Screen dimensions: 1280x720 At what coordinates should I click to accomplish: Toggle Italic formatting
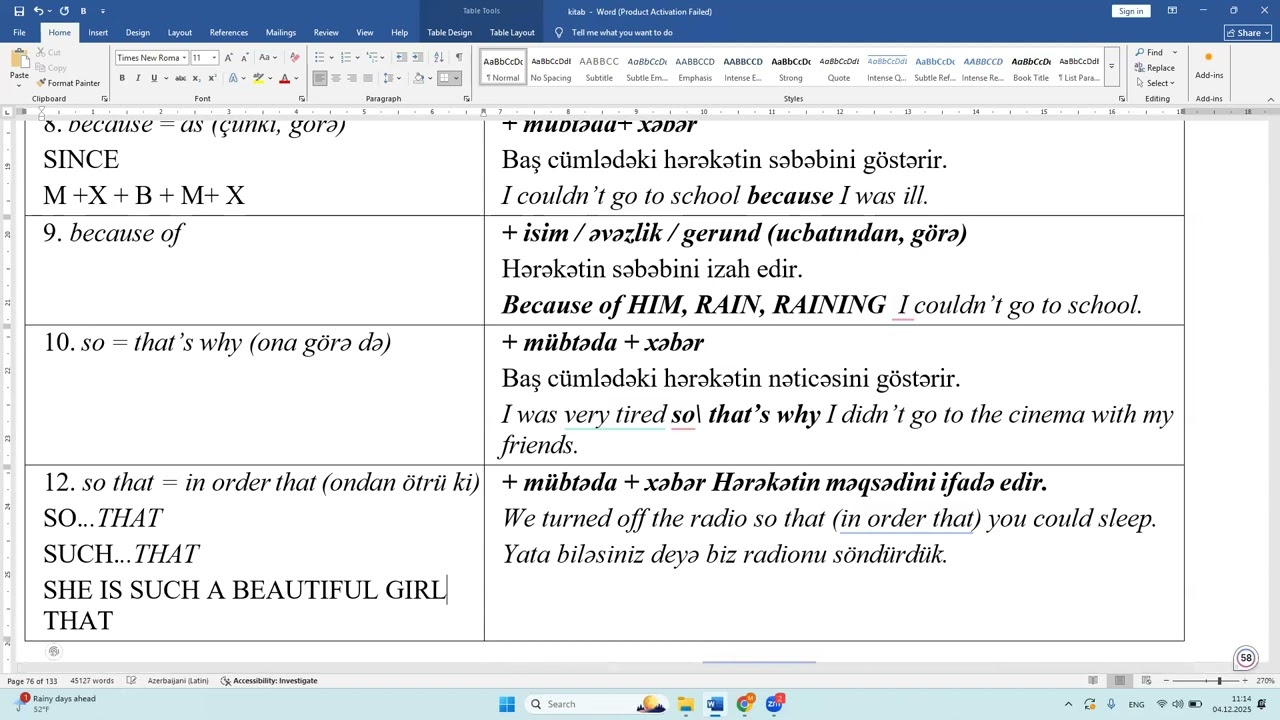pos(138,78)
